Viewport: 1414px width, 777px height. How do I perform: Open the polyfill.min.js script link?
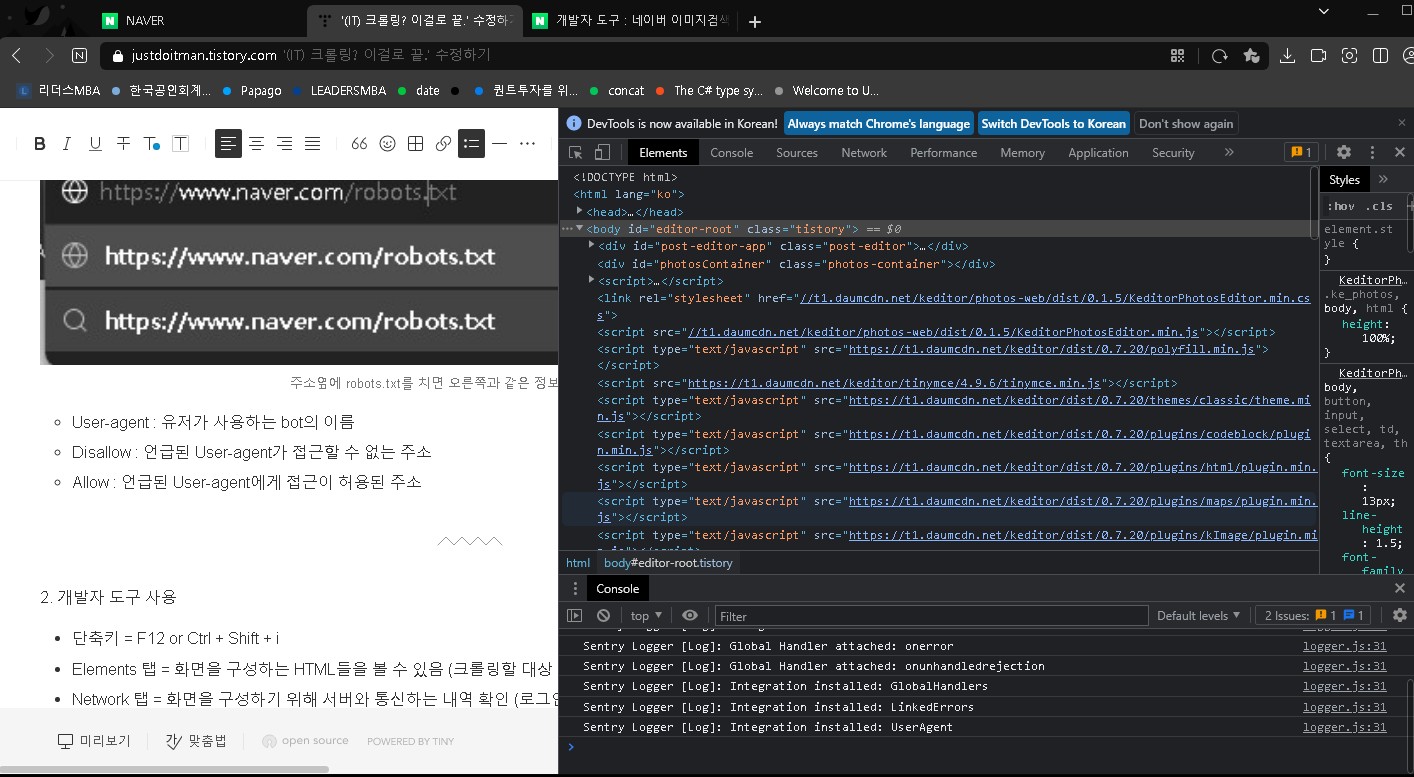tap(1051, 349)
